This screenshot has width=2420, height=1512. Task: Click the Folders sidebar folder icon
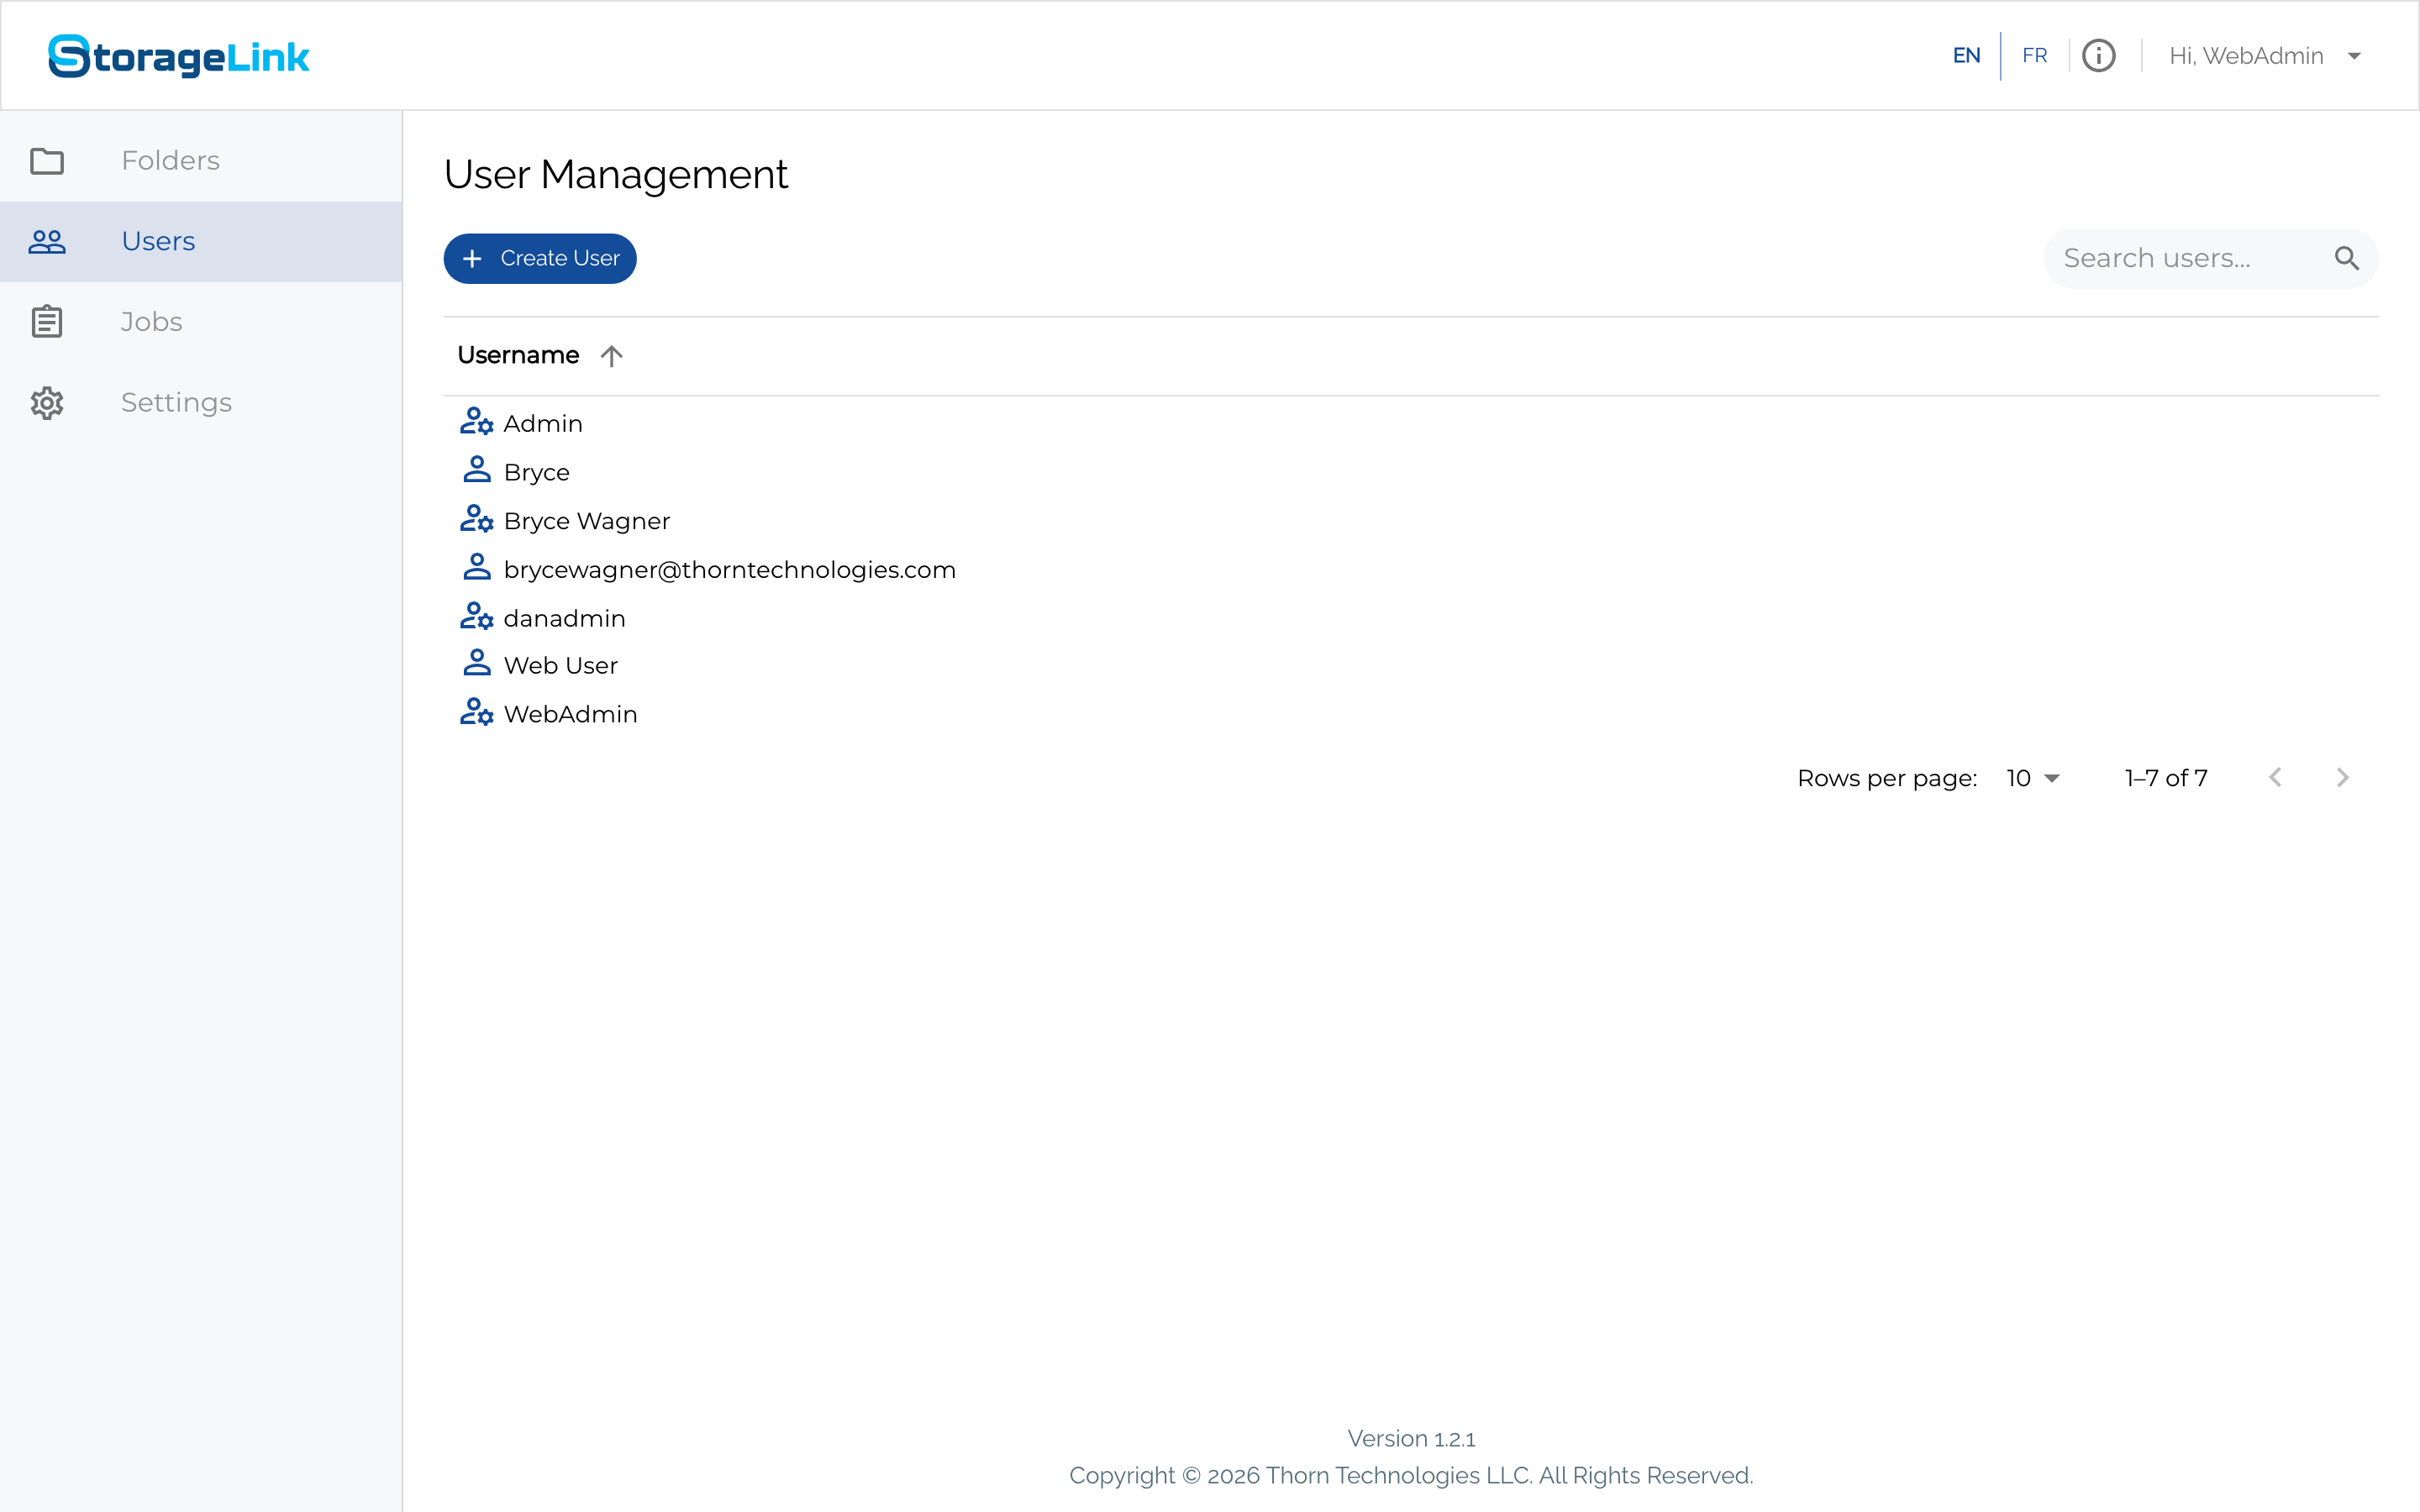47,161
